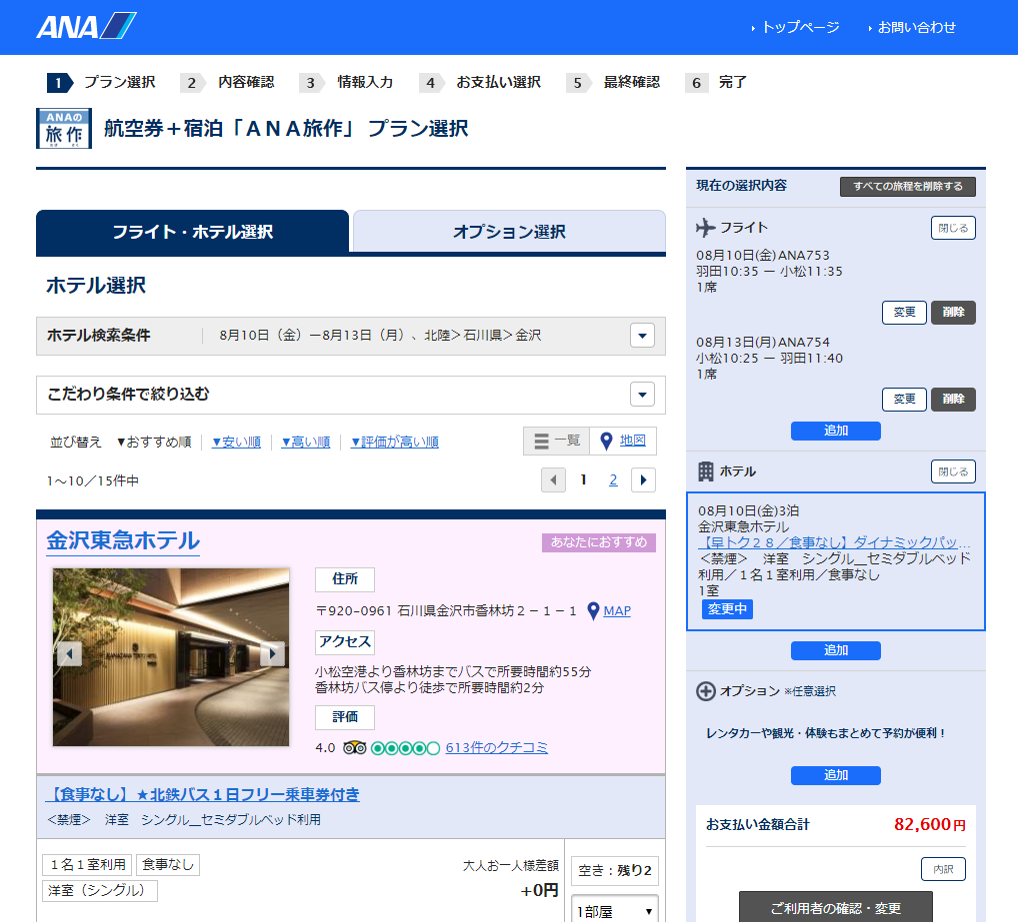Switch to 地図 map view
This screenshot has height=922, width=1018.
(623, 441)
